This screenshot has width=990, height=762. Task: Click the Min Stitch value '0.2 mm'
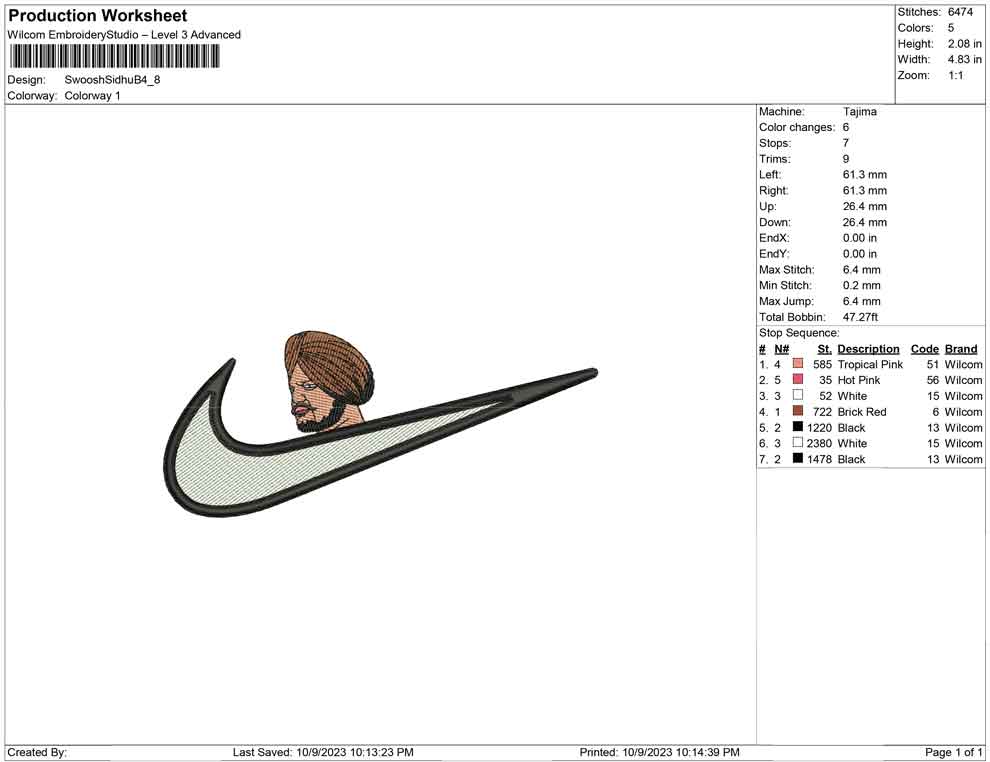click(x=862, y=285)
